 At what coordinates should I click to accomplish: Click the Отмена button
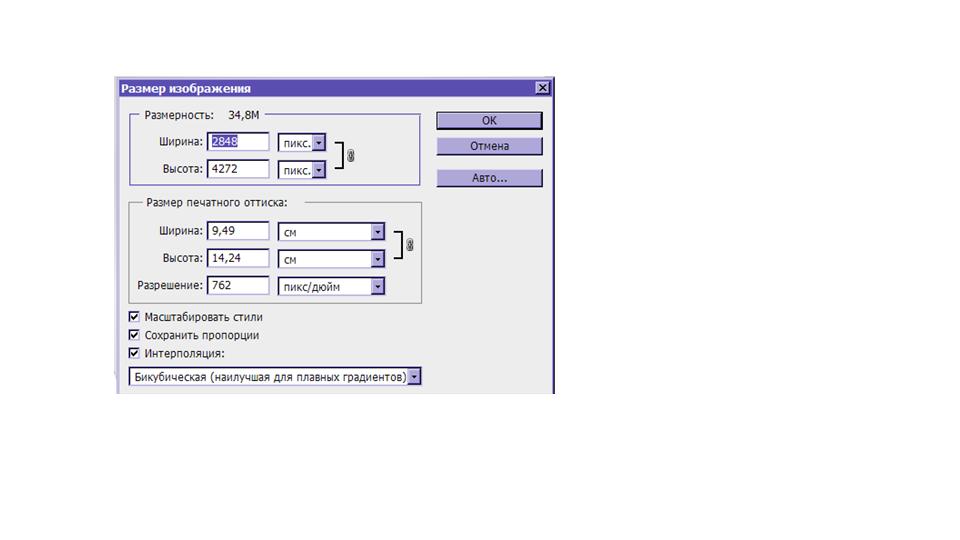point(489,146)
